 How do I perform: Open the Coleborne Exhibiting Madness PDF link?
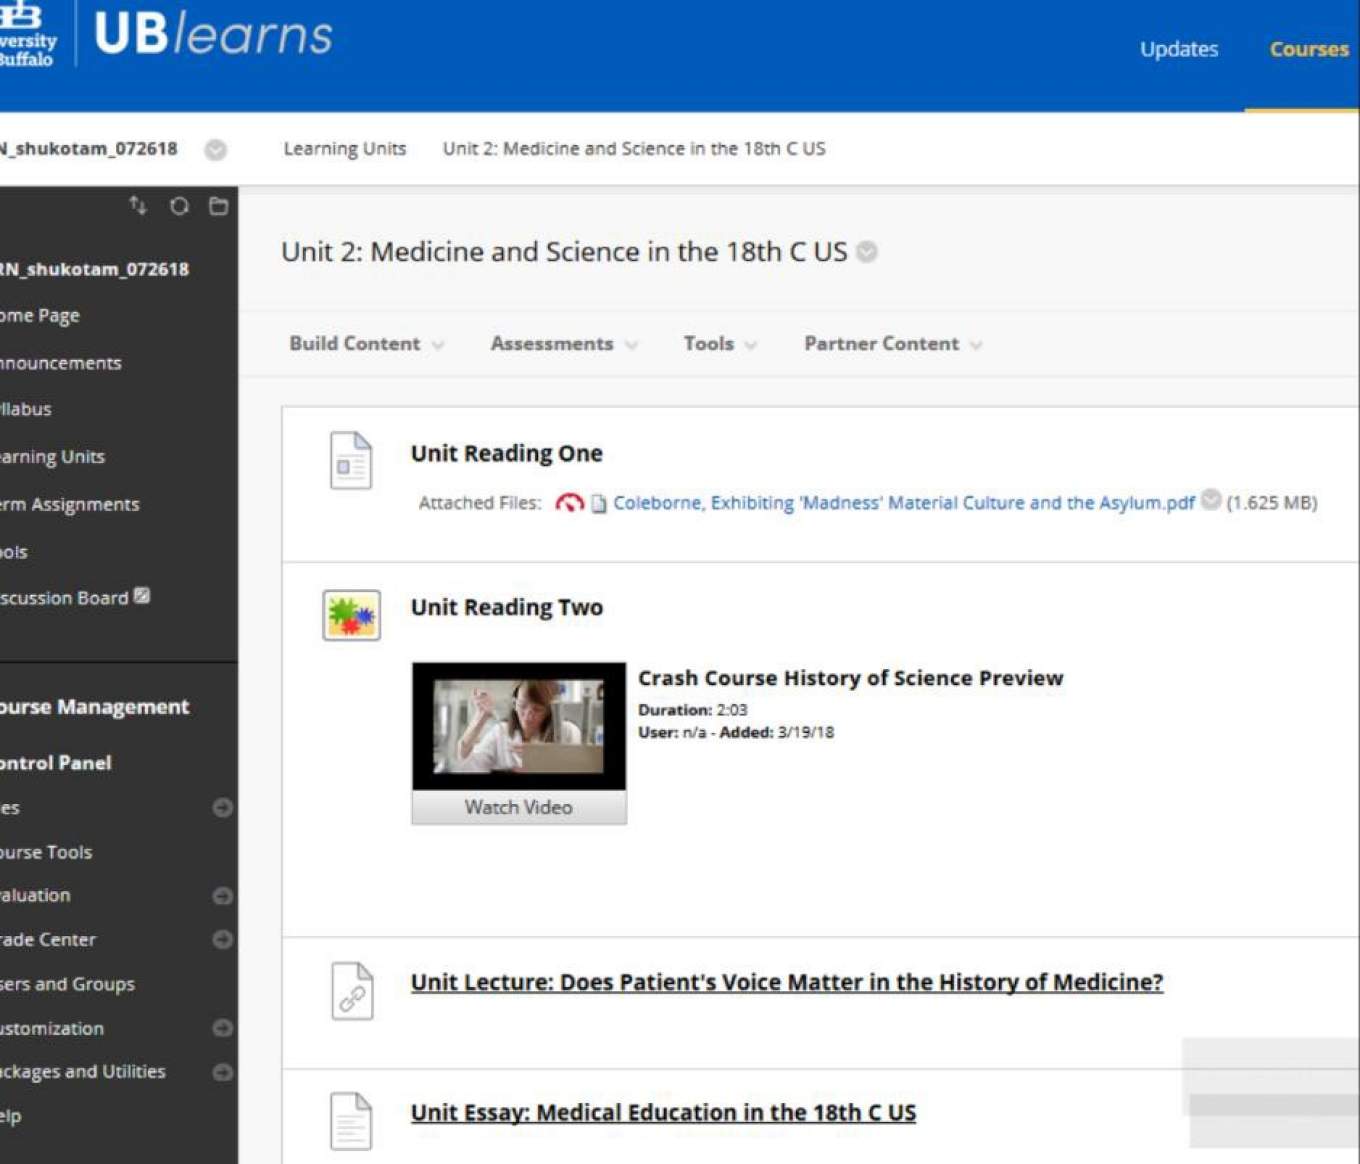[x=903, y=503]
